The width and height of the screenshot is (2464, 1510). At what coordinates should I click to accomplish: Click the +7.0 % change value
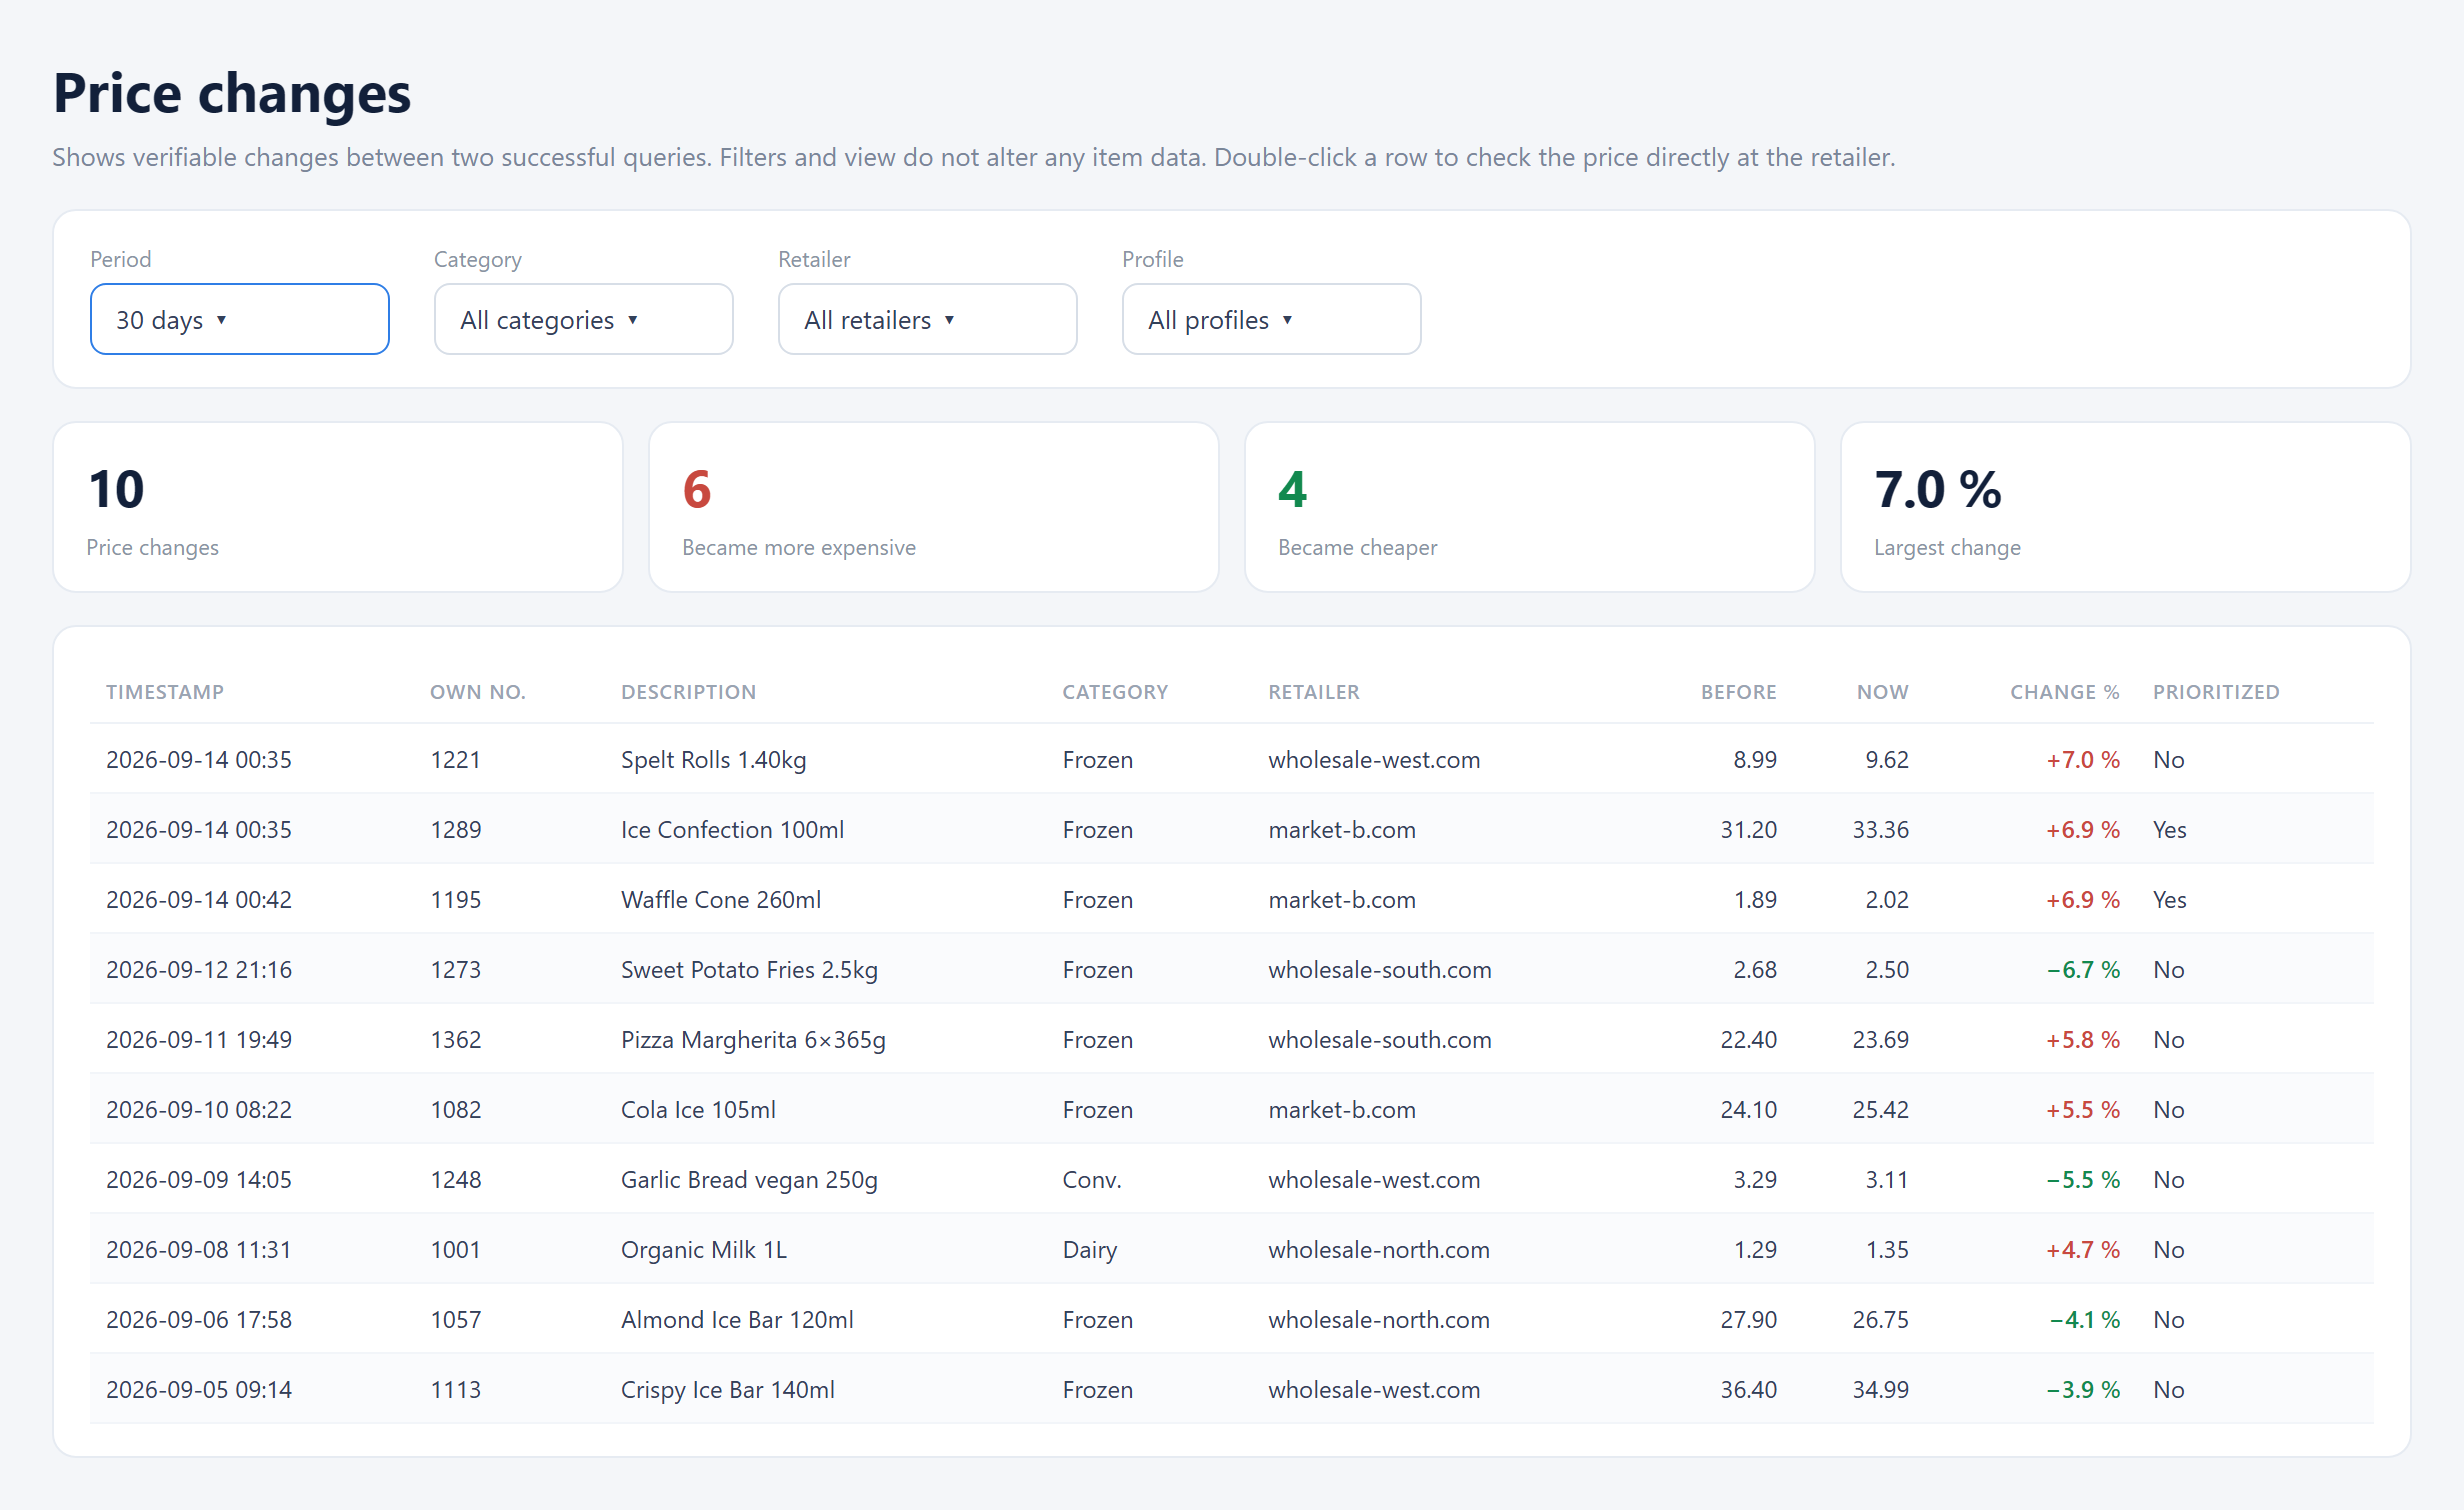coord(2083,759)
